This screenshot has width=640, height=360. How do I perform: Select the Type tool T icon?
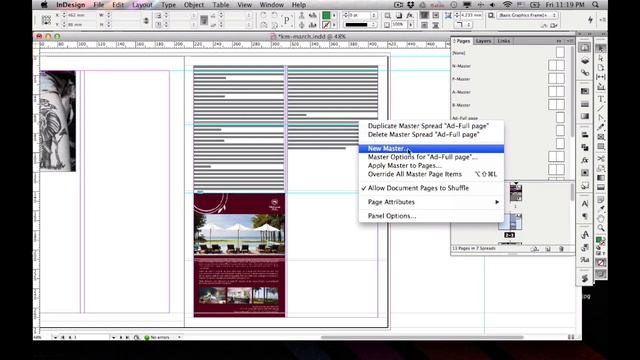600,99
